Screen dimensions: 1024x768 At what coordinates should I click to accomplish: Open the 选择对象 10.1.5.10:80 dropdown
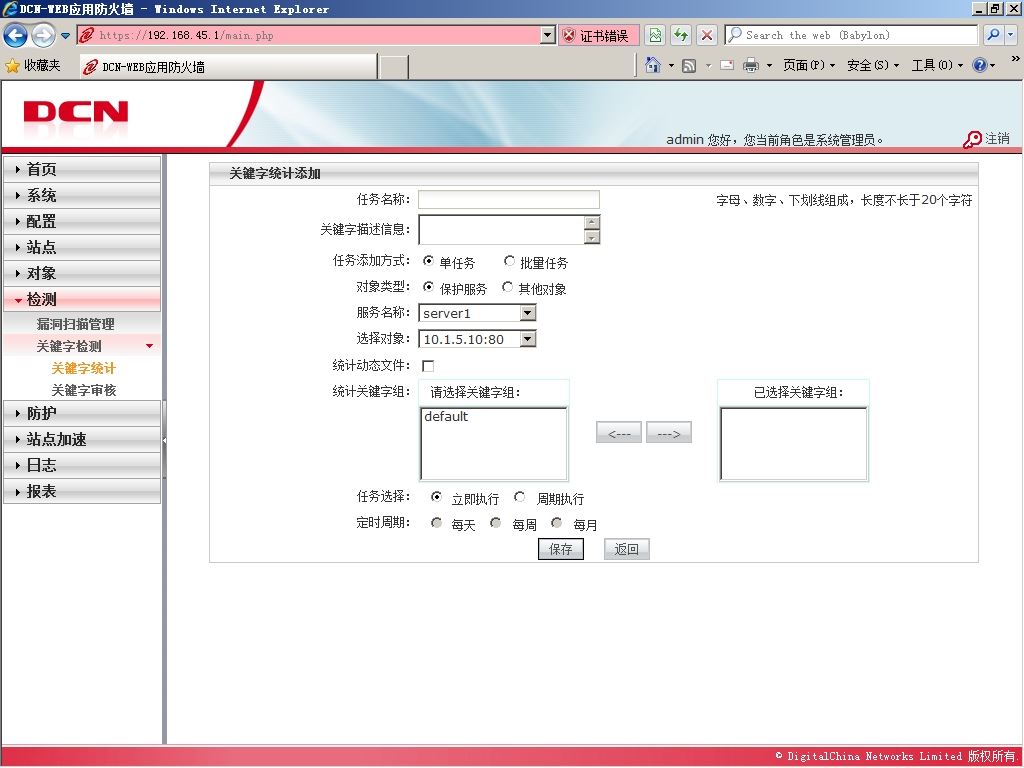coord(477,339)
